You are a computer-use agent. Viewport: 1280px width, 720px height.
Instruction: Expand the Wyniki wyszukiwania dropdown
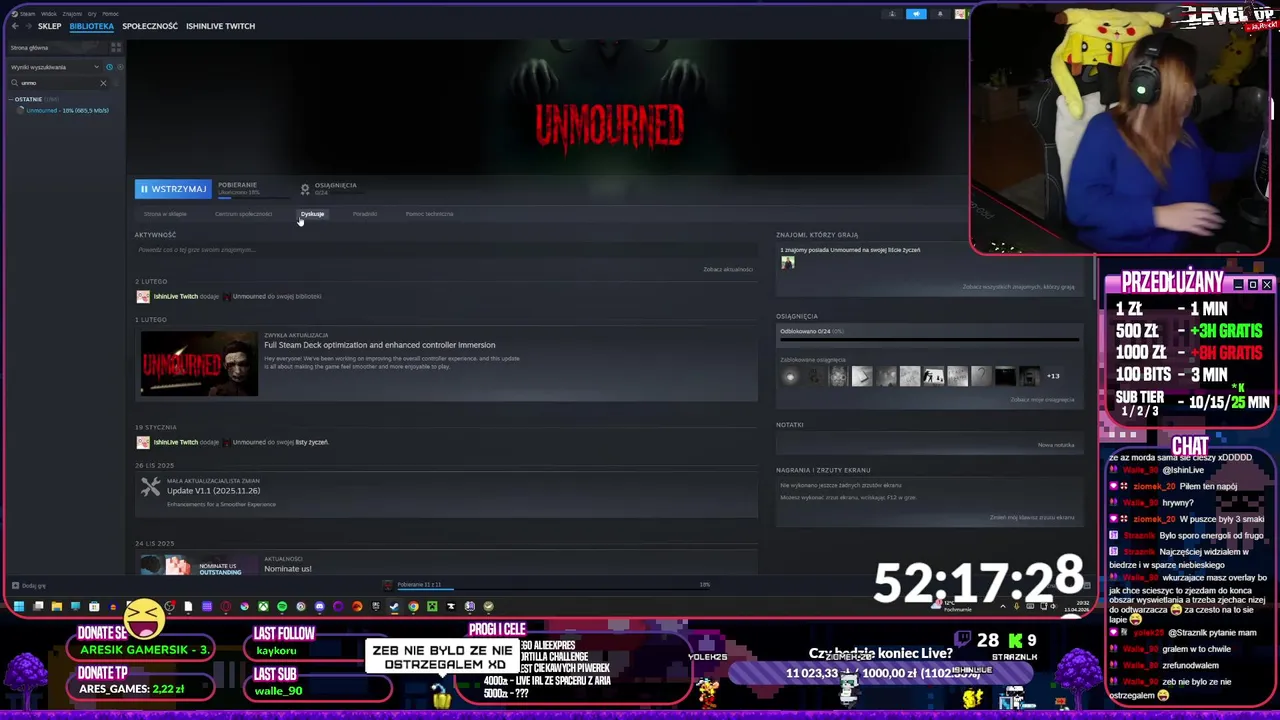(55, 67)
